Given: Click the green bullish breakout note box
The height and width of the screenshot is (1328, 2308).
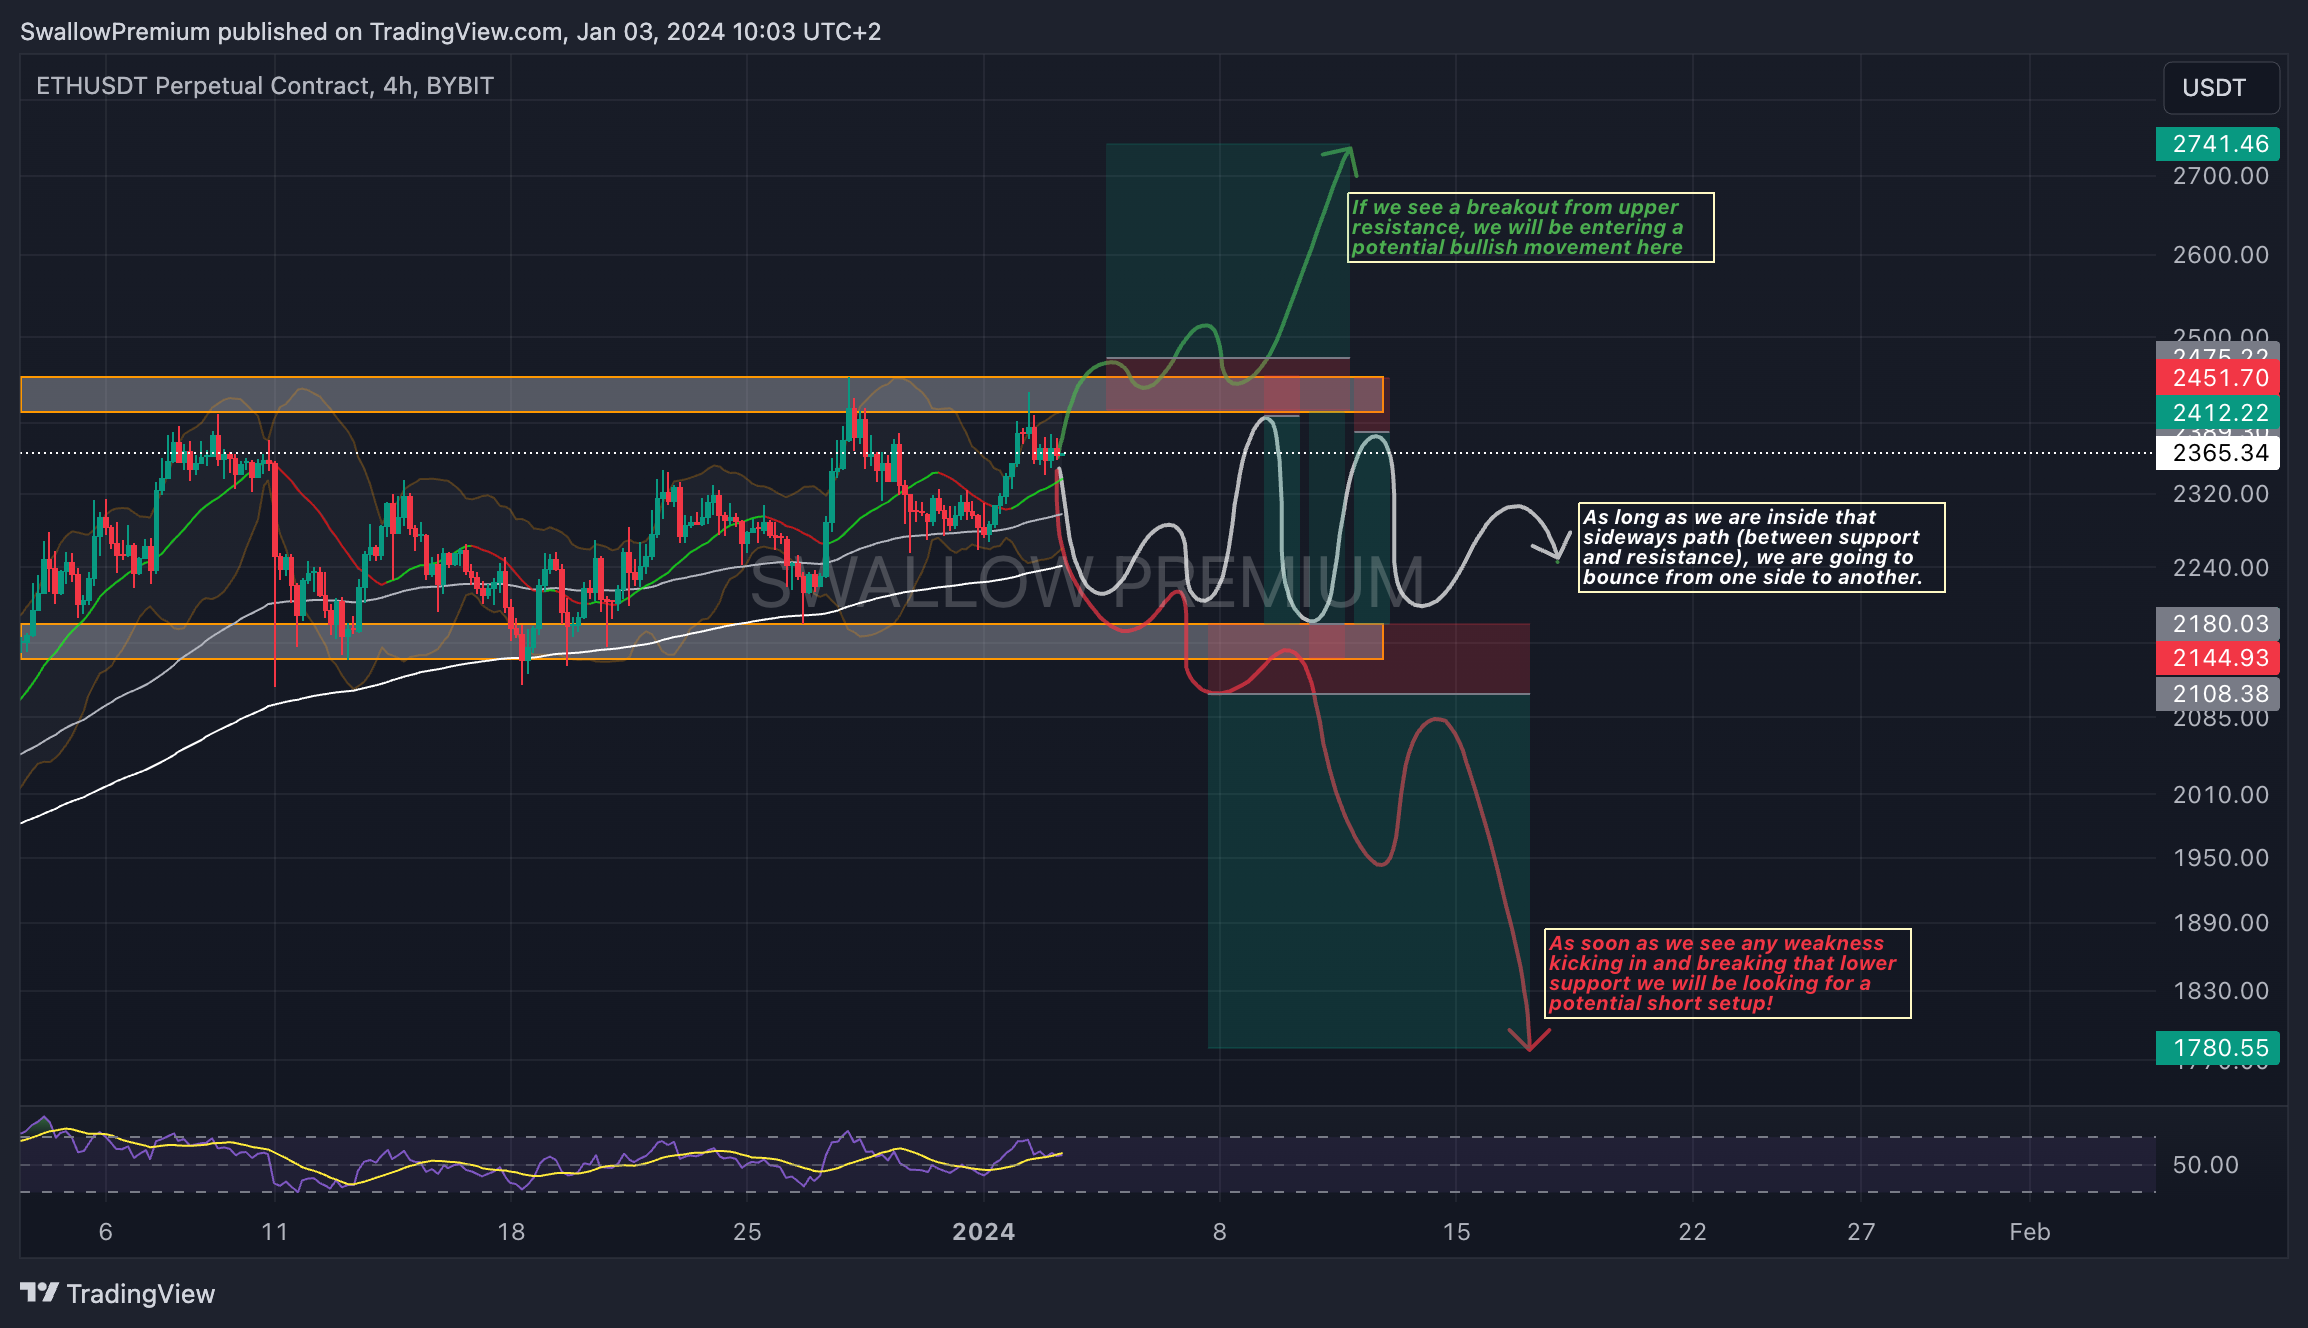Looking at the screenshot, I should click(x=1531, y=228).
